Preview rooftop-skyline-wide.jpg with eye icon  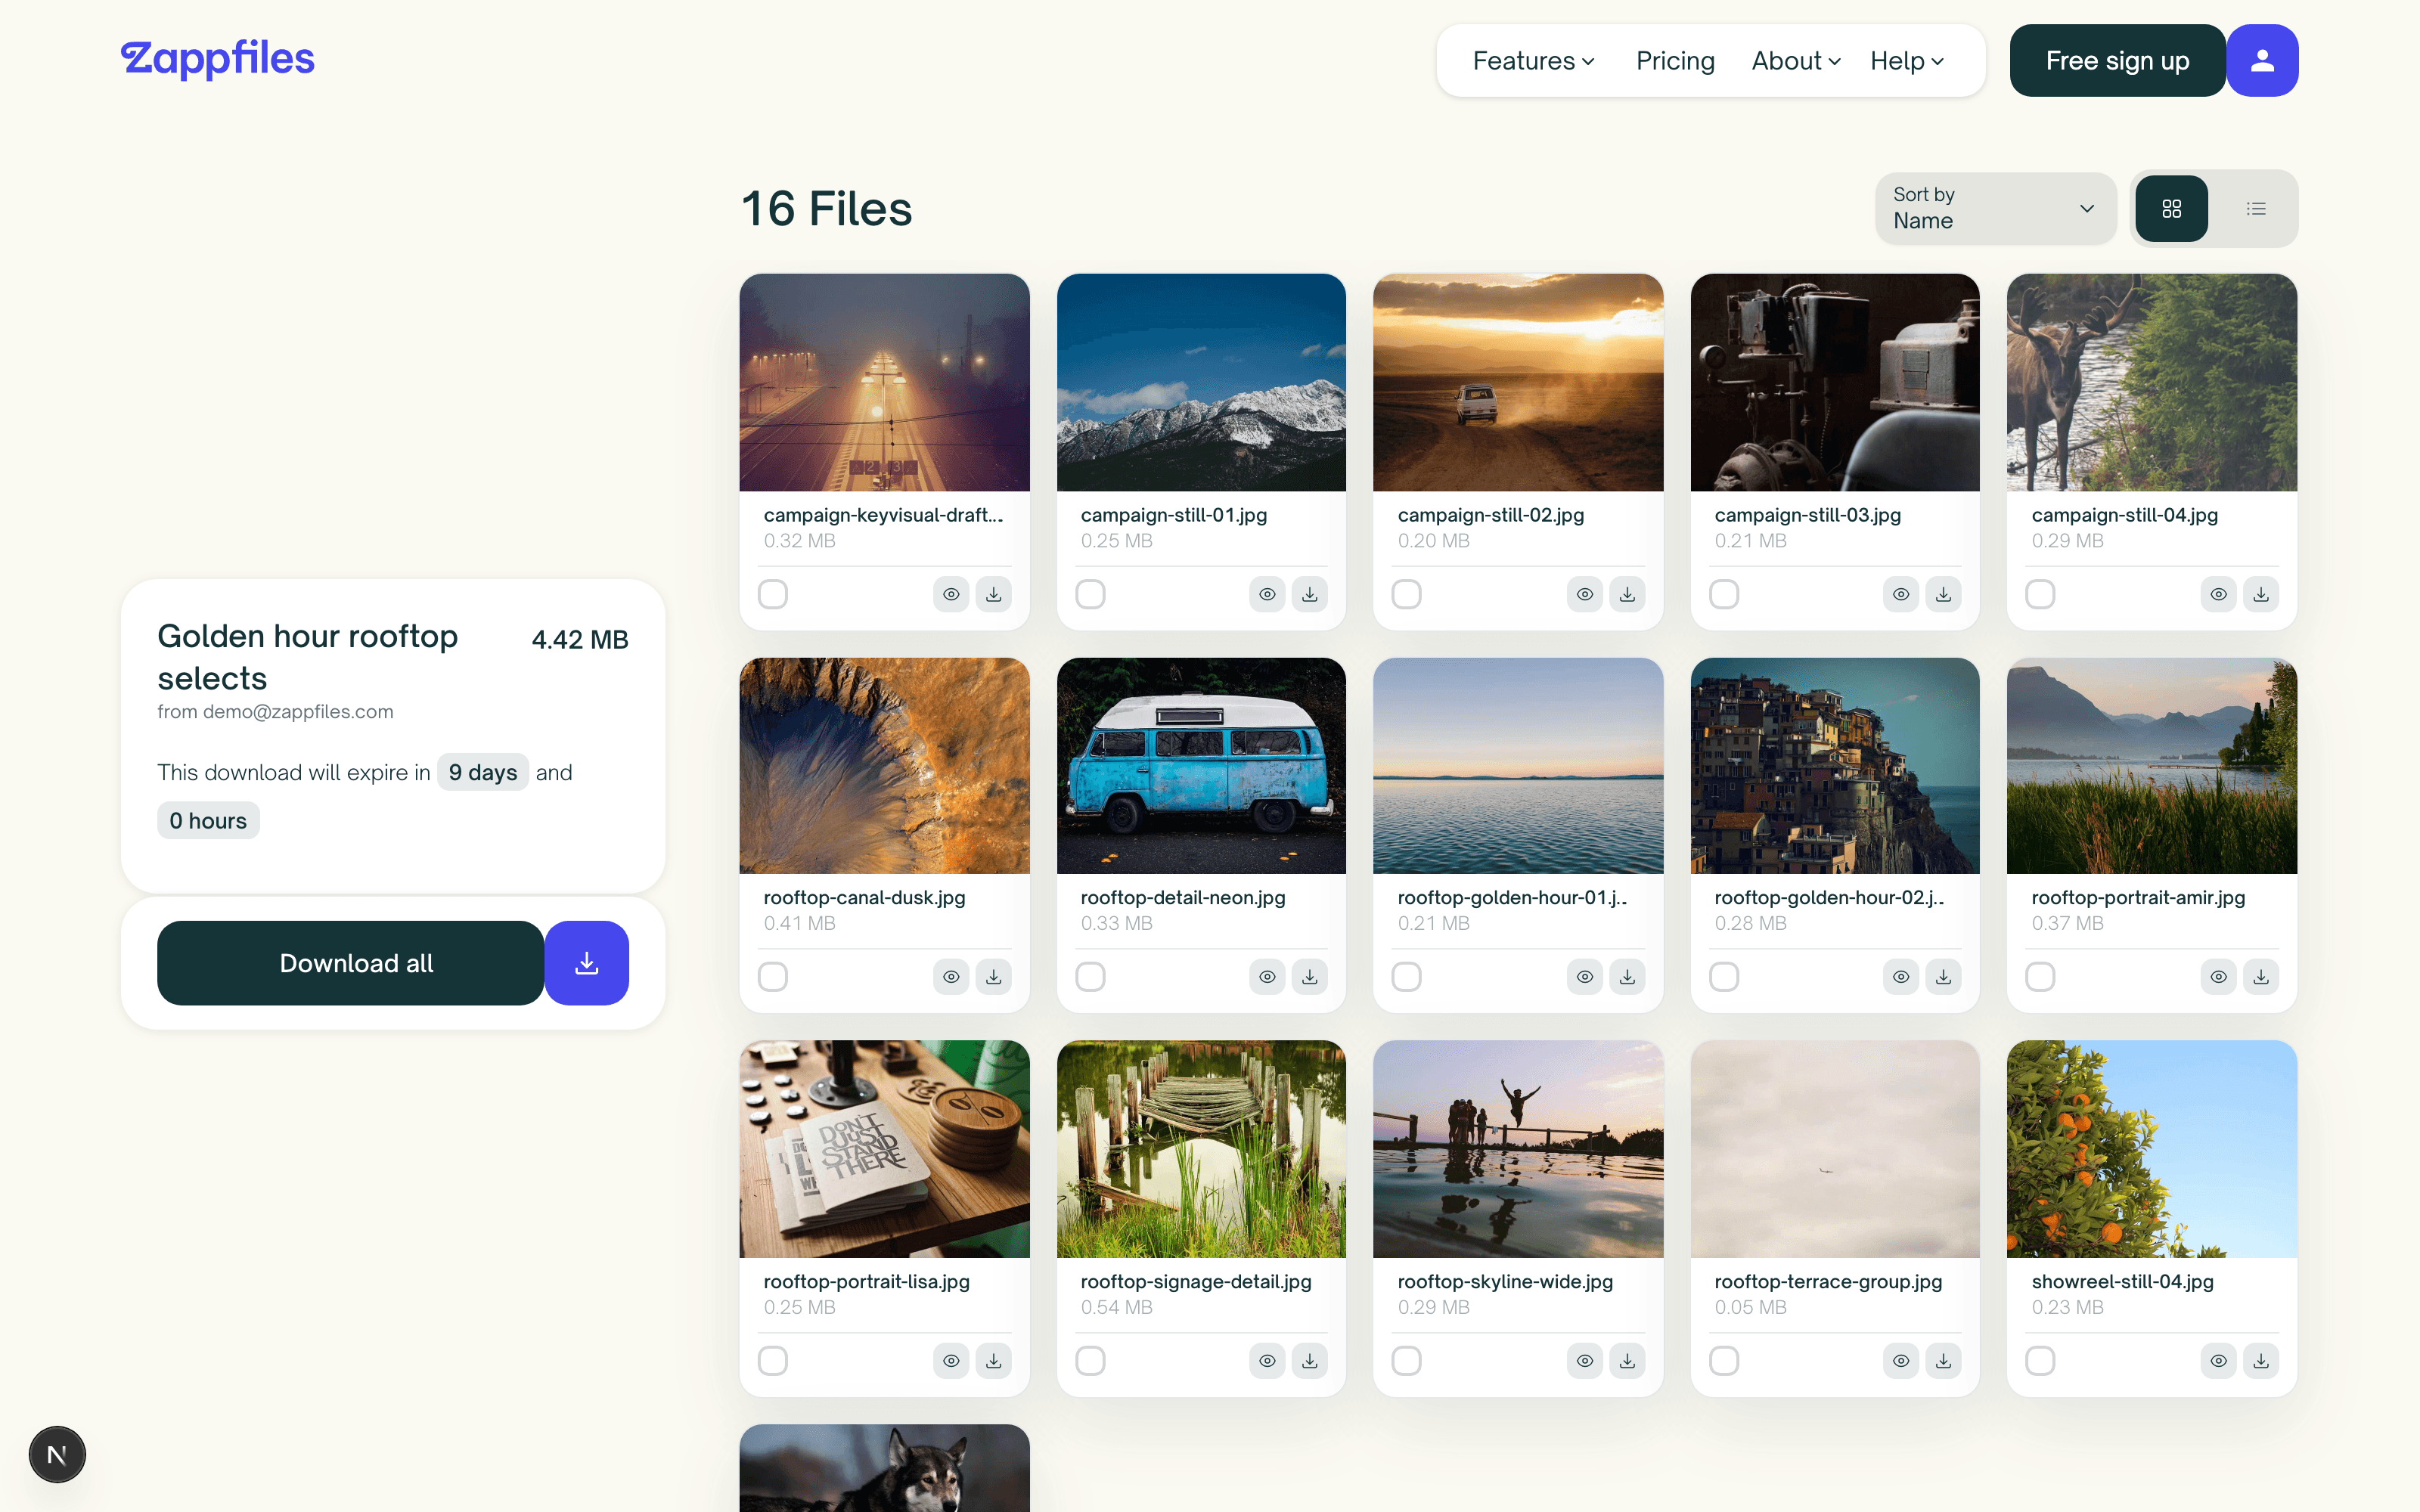click(x=1585, y=1361)
